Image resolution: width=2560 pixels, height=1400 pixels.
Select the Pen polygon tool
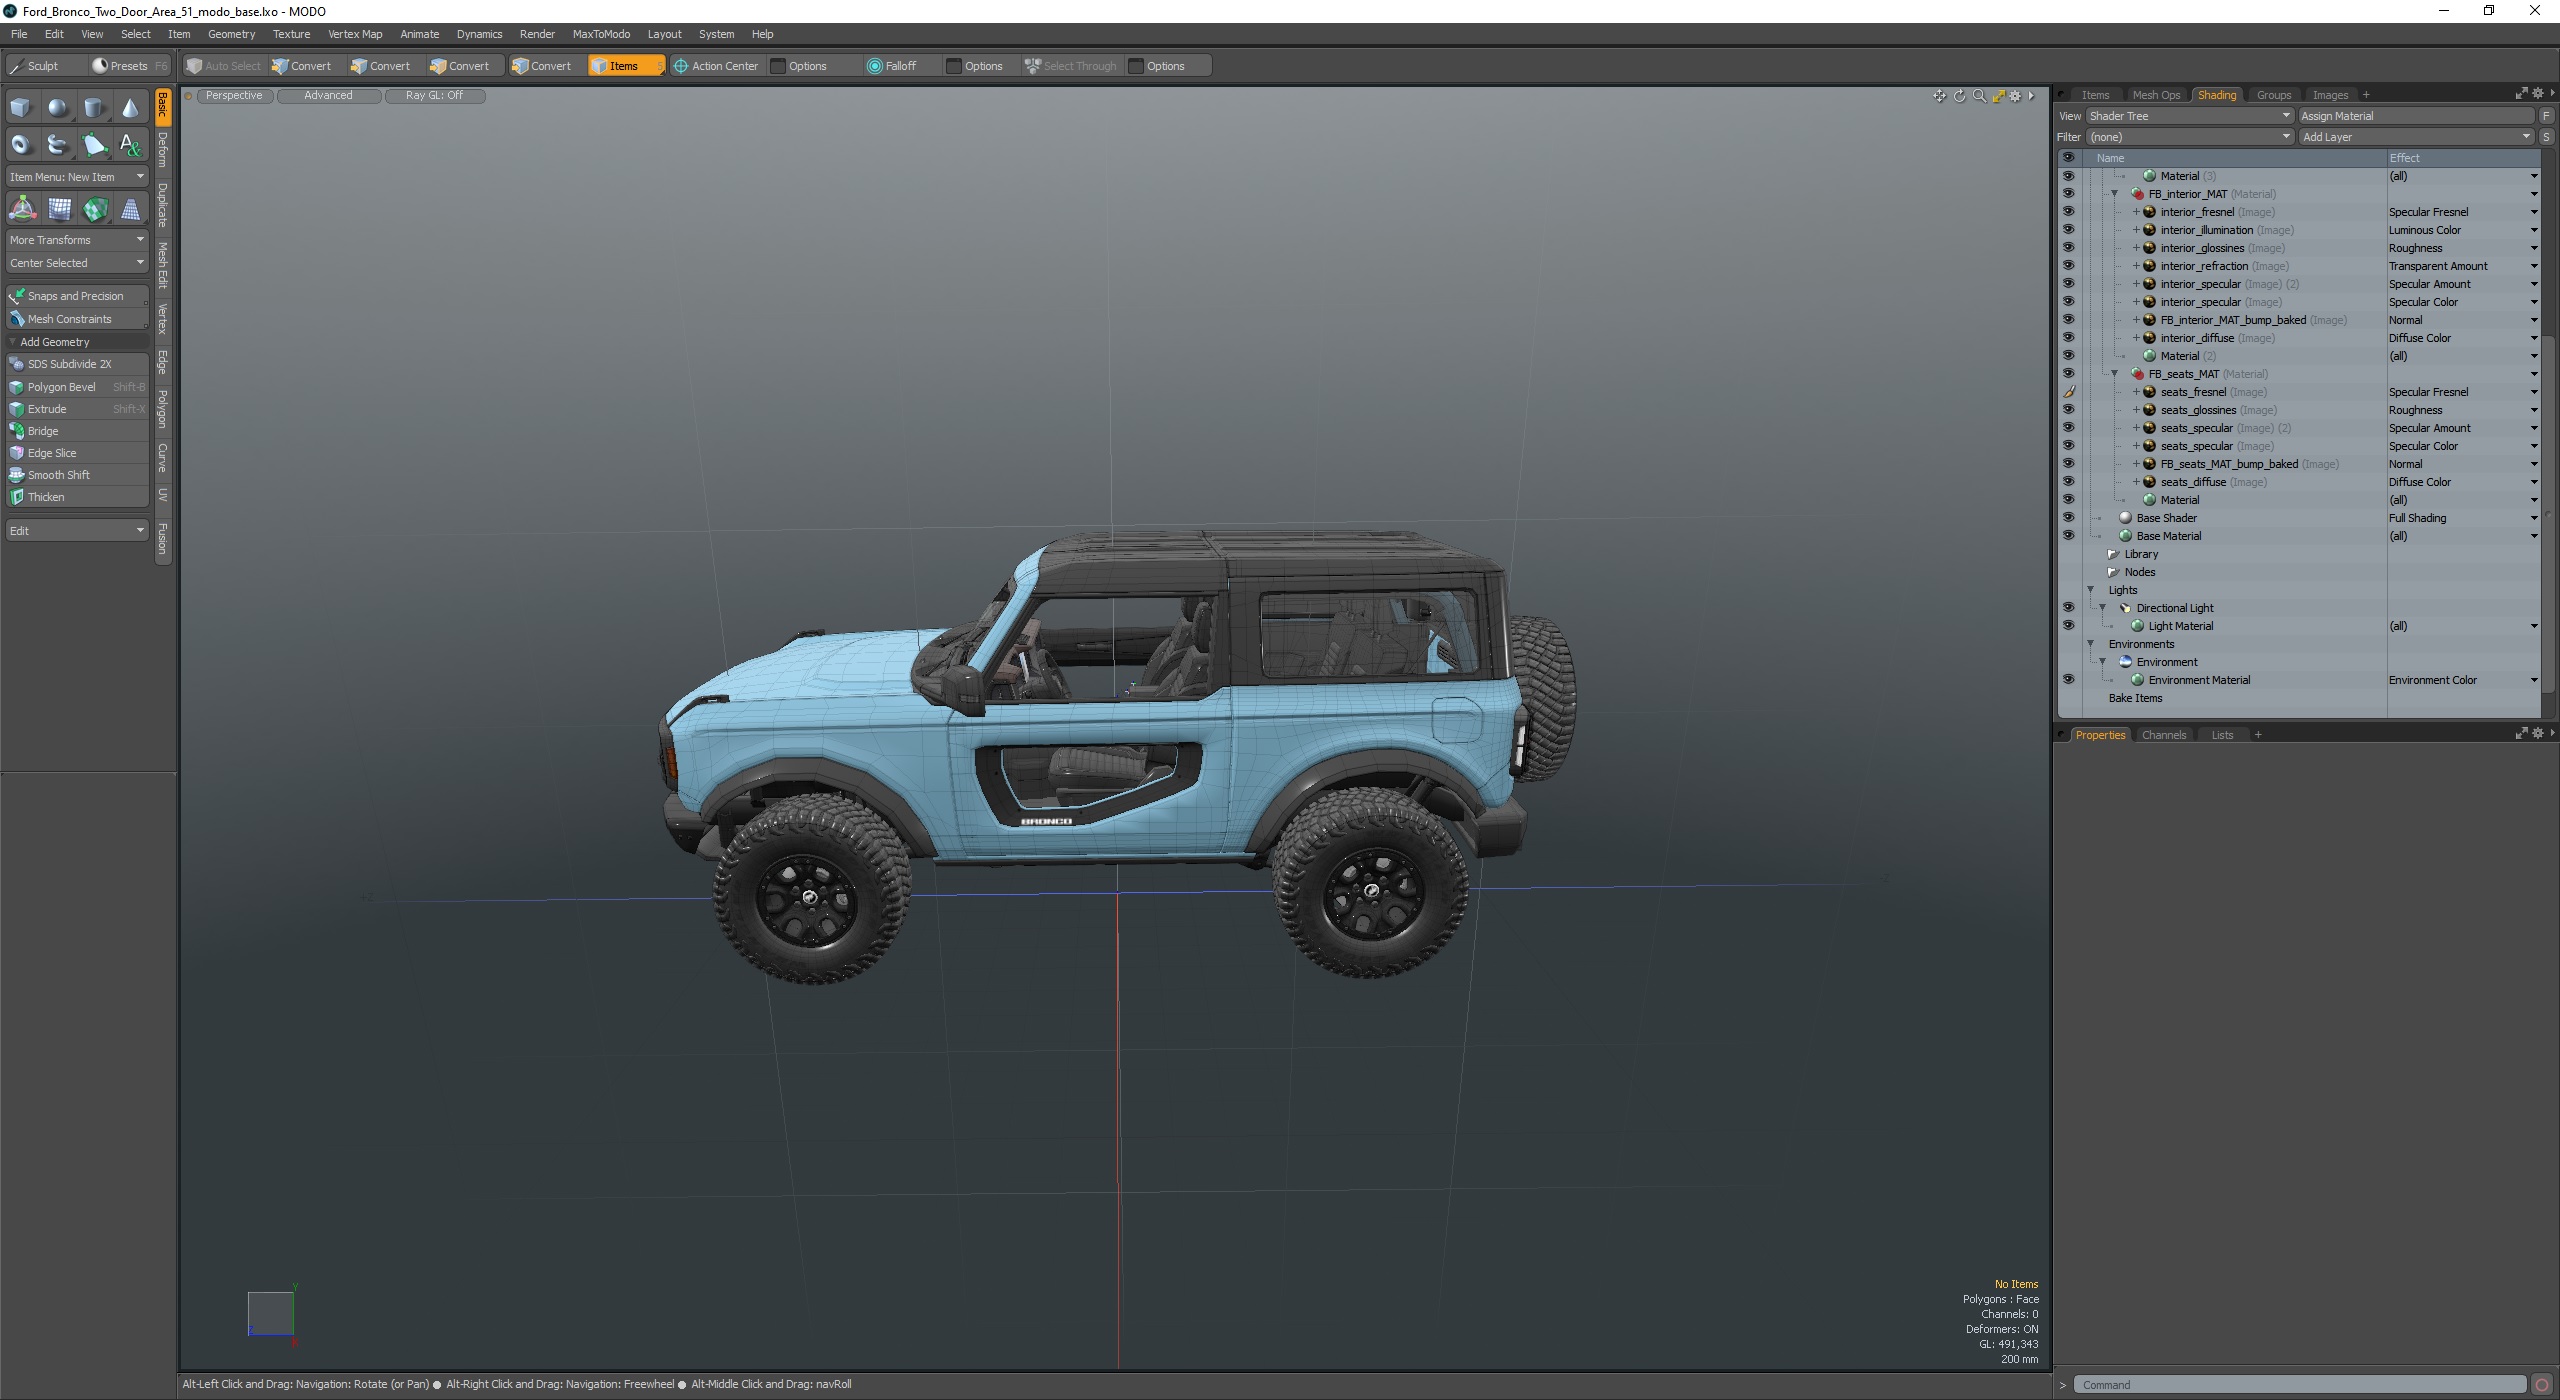[94, 145]
